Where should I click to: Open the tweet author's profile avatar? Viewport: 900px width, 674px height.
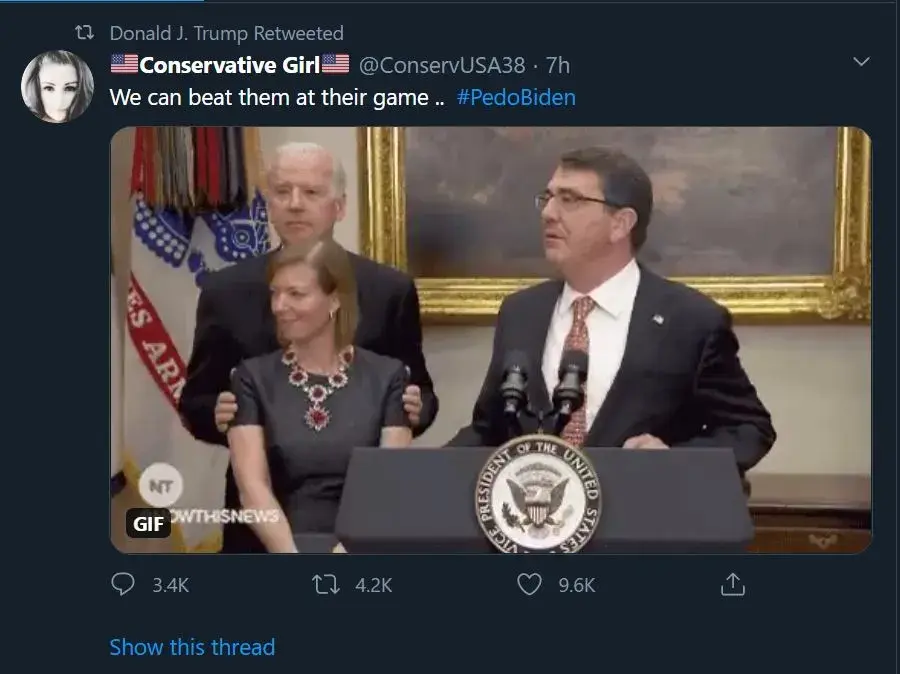(57, 86)
